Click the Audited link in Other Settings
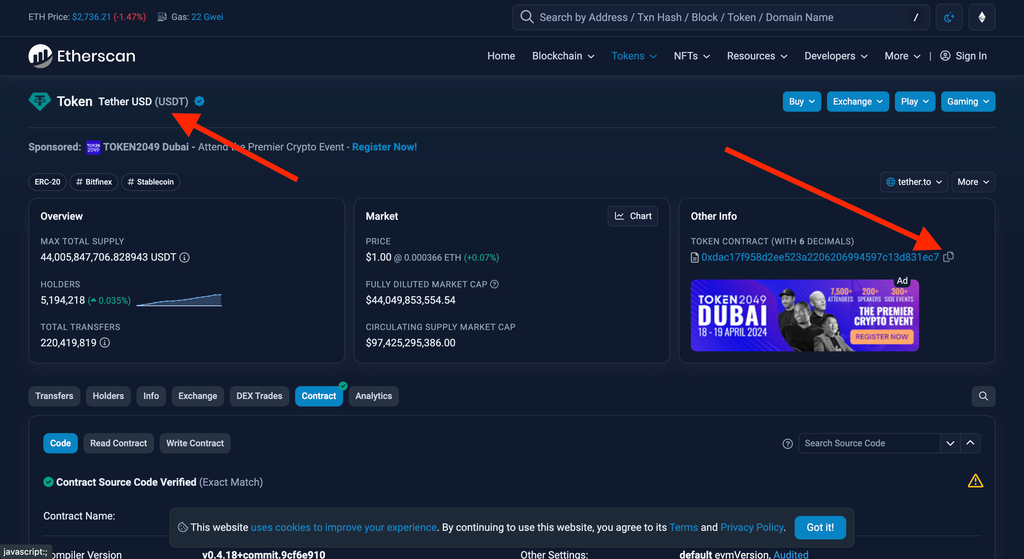 [790, 554]
